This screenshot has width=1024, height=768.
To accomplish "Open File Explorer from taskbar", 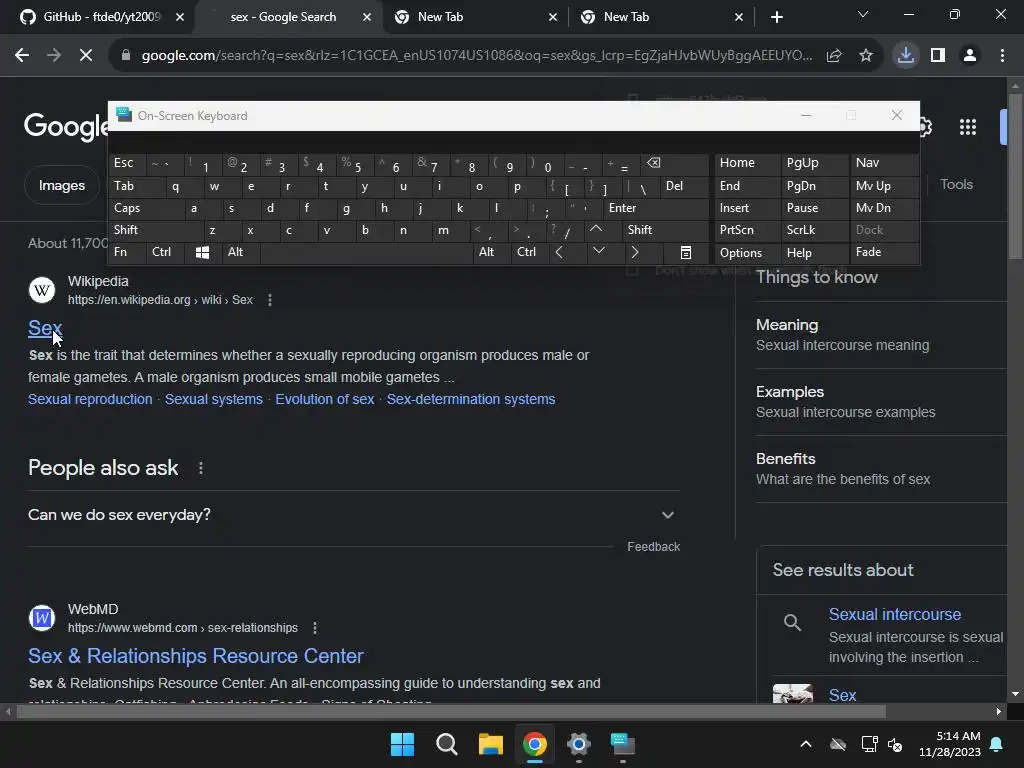I will click(490, 744).
